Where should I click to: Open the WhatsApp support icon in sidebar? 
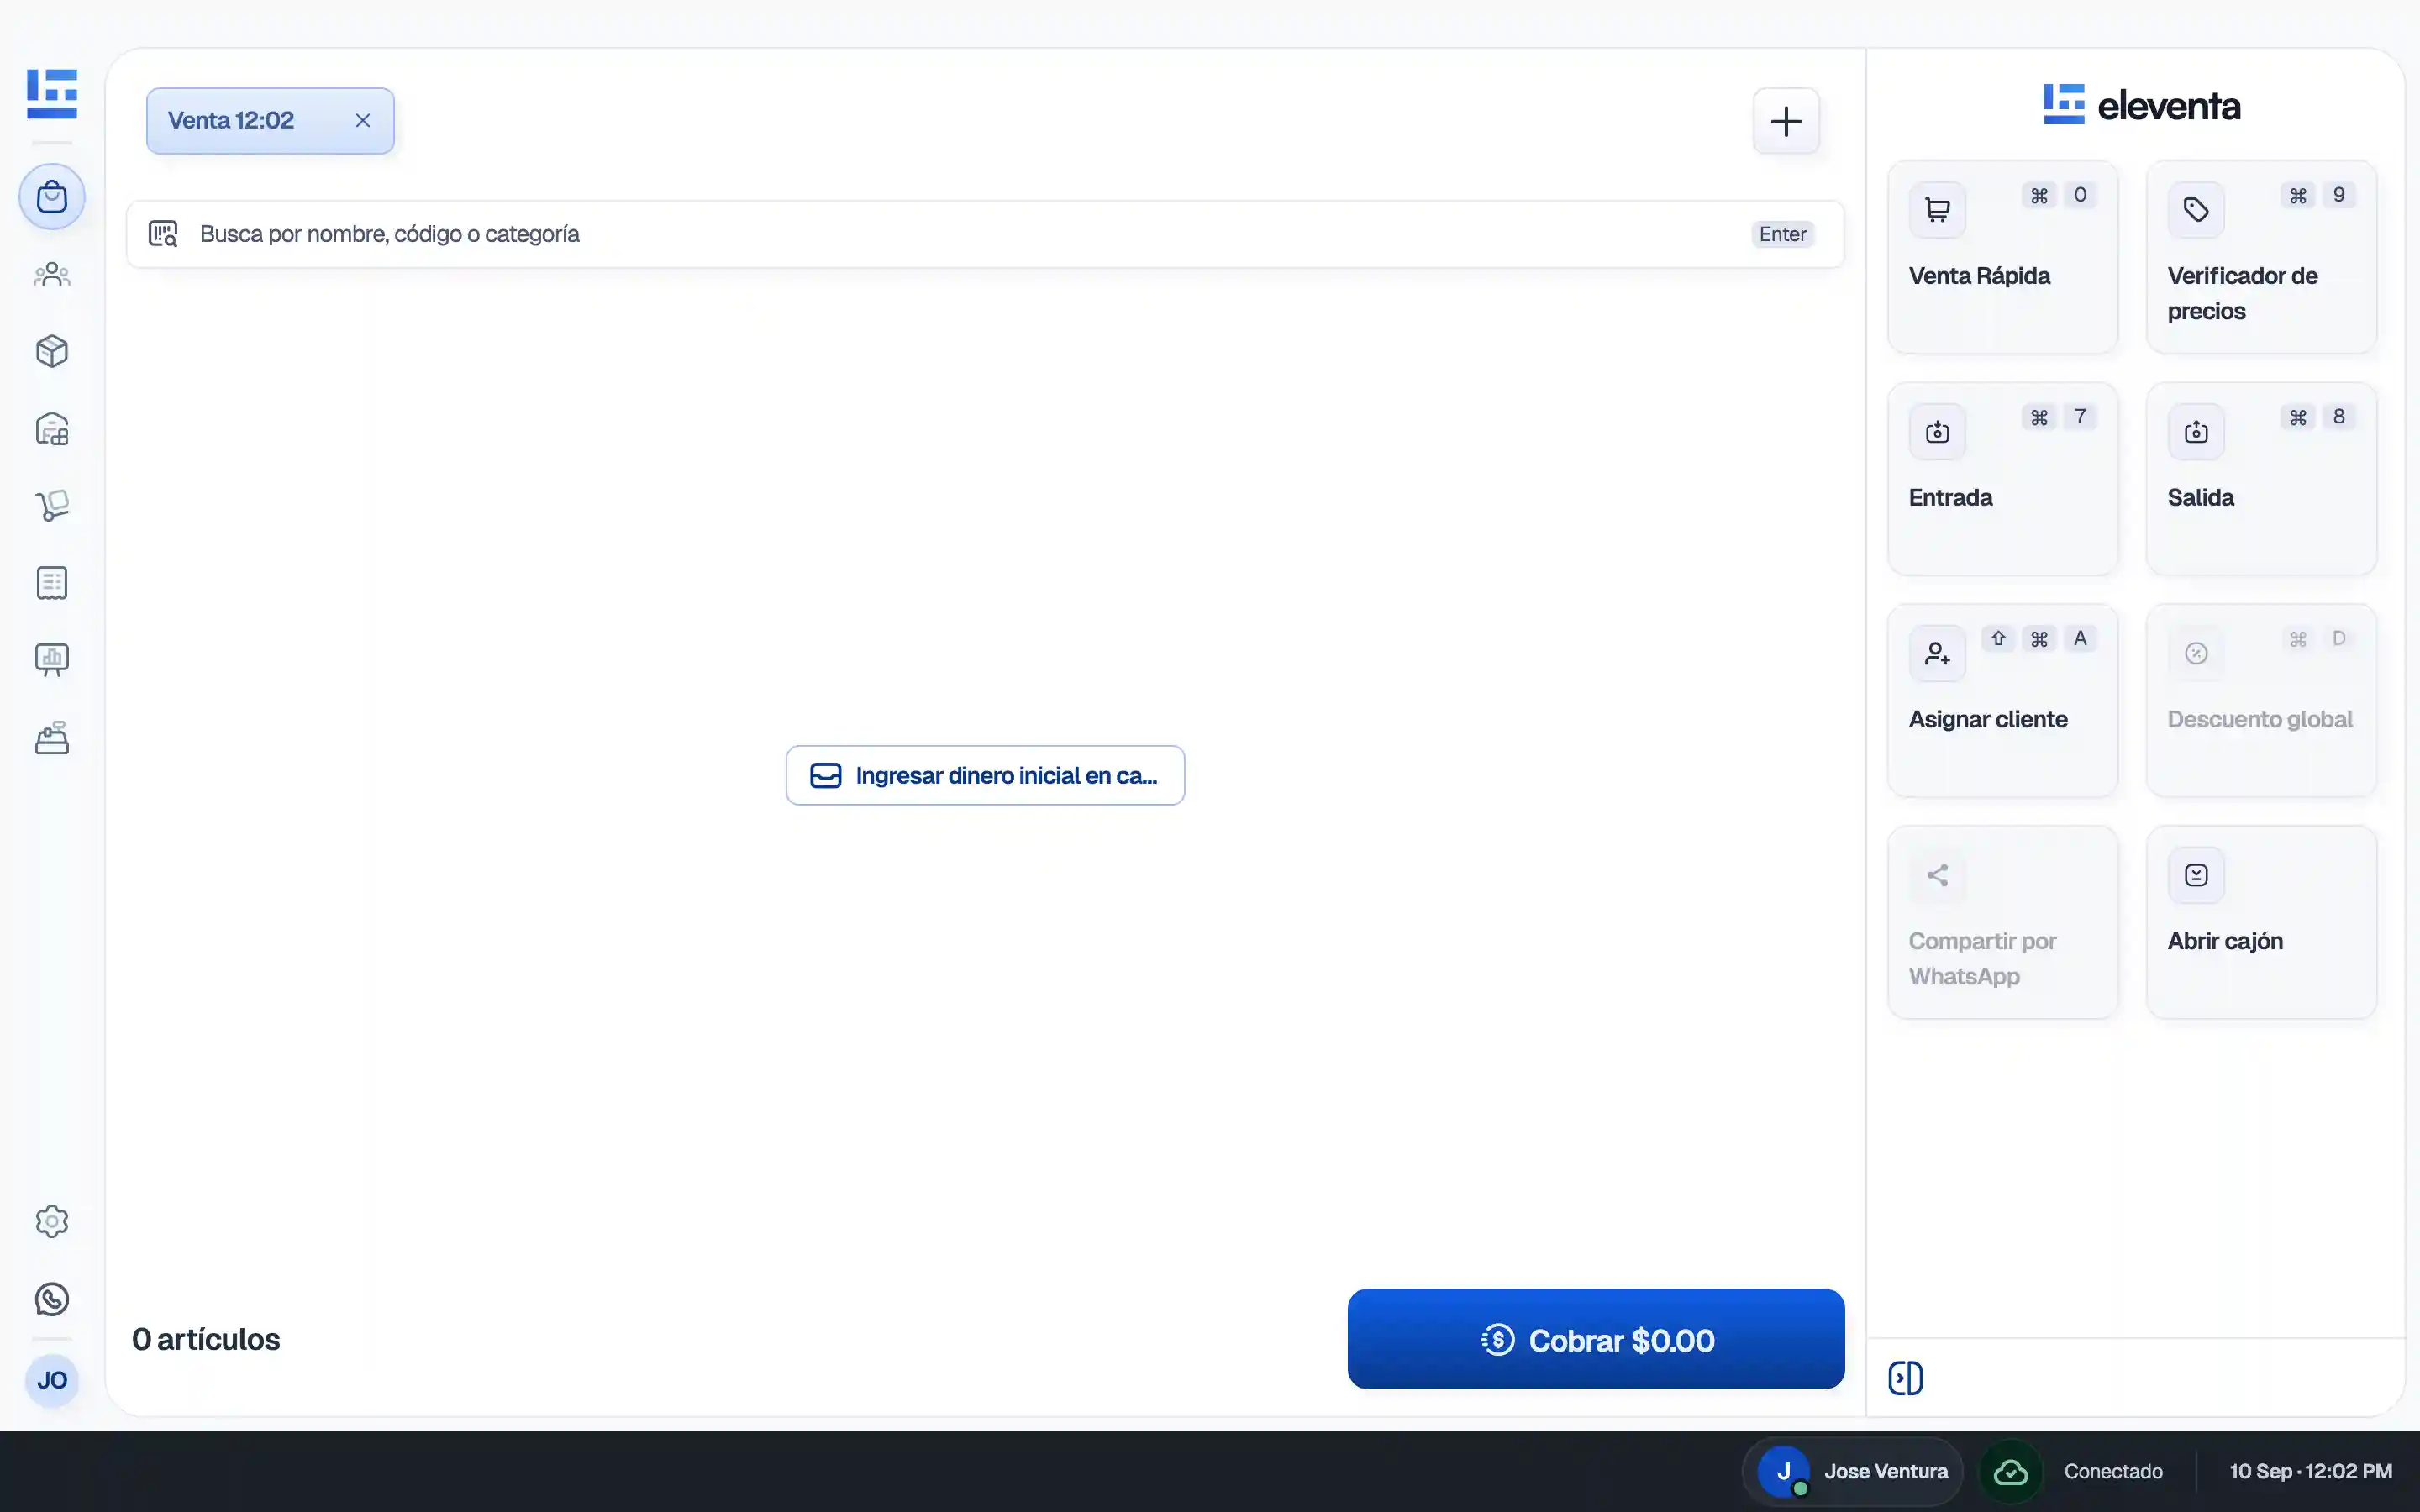coord(52,1299)
